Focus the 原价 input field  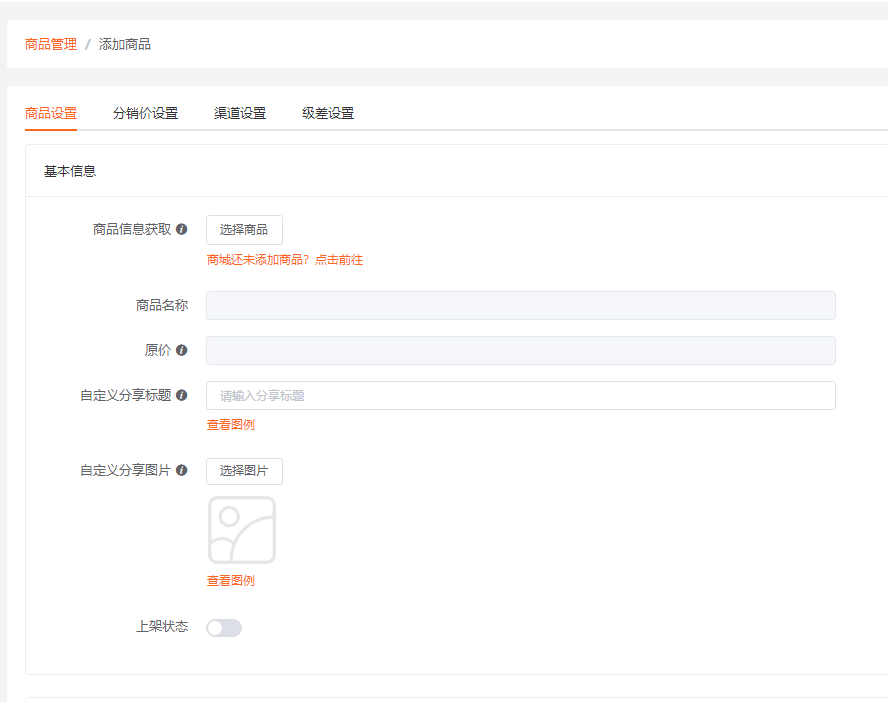[x=520, y=350]
